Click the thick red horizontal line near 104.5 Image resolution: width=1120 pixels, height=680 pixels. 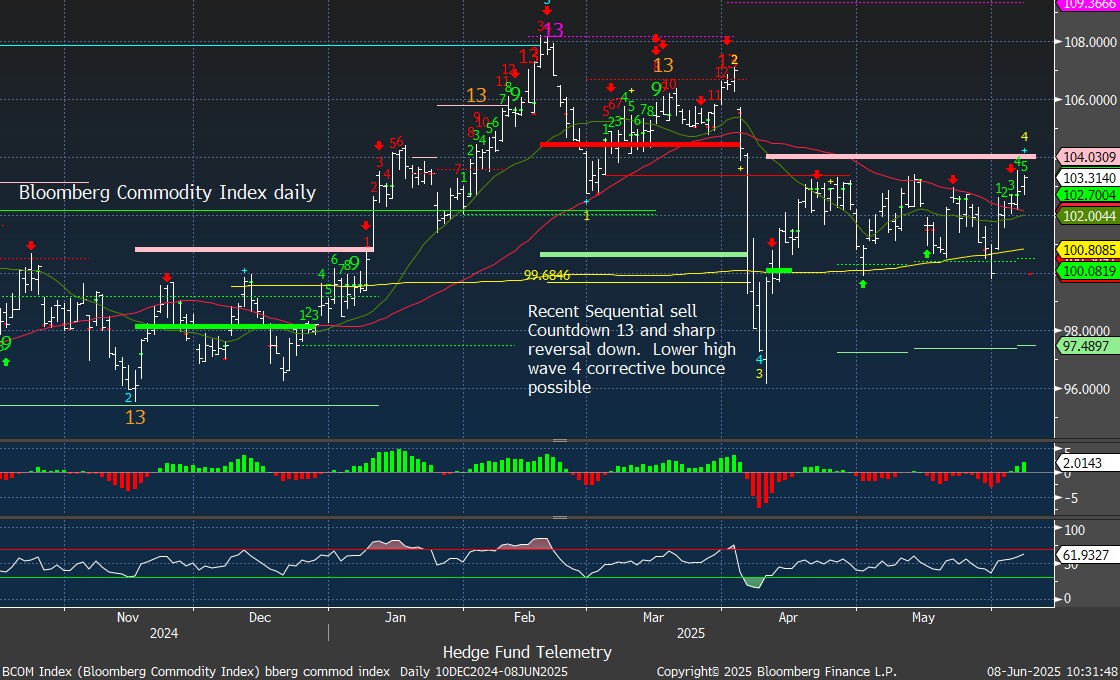[640, 144]
